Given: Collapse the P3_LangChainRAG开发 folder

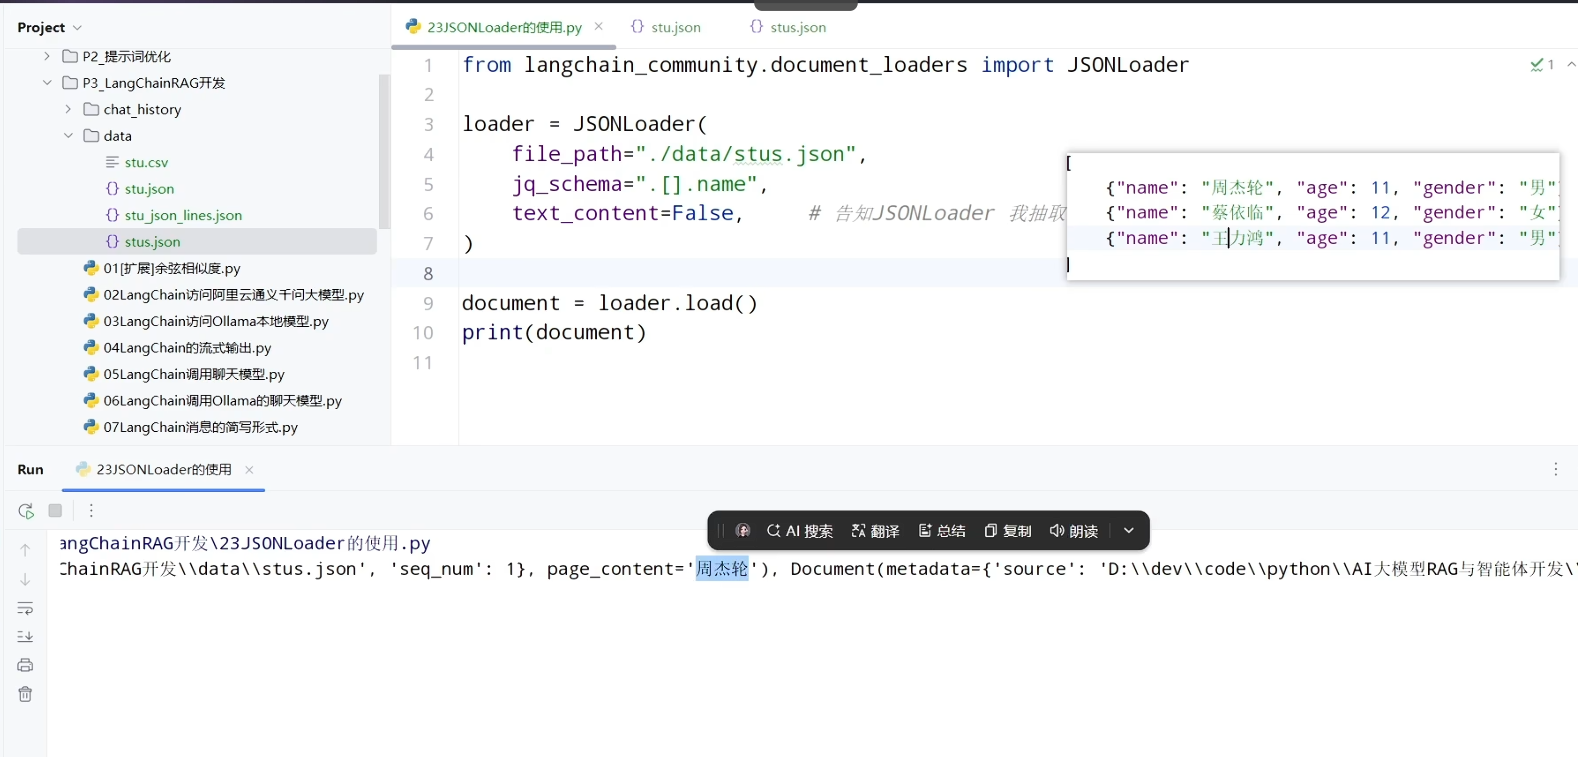Looking at the screenshot, I should (x=47, y=83).
